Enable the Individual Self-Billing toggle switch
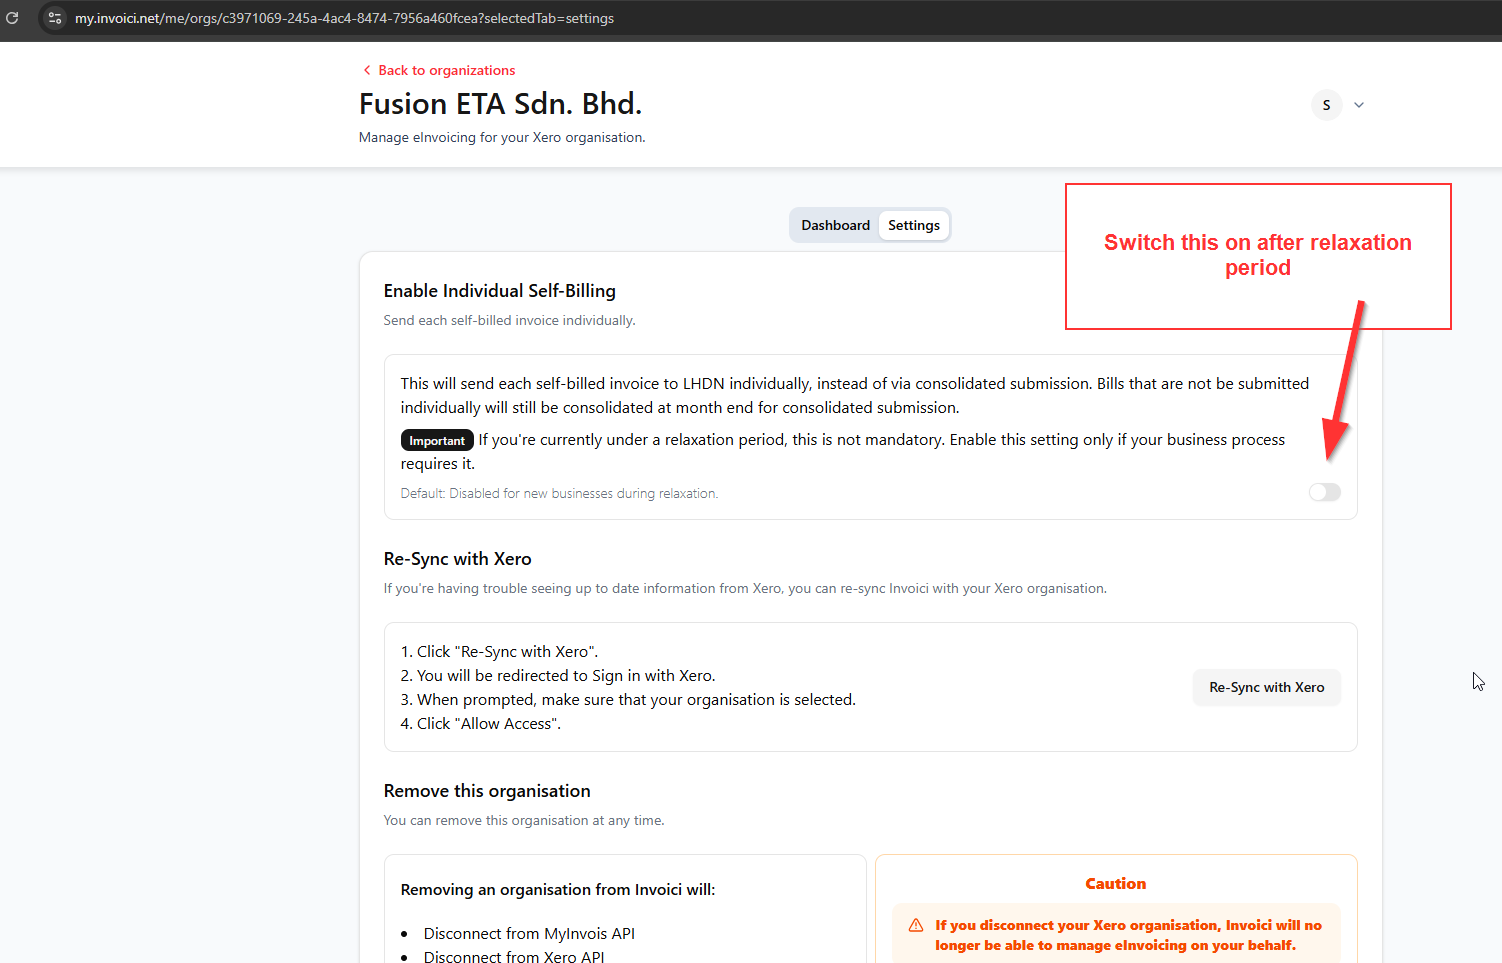1502x963 pixels. pyautogui.click(x=1324, y=492)
